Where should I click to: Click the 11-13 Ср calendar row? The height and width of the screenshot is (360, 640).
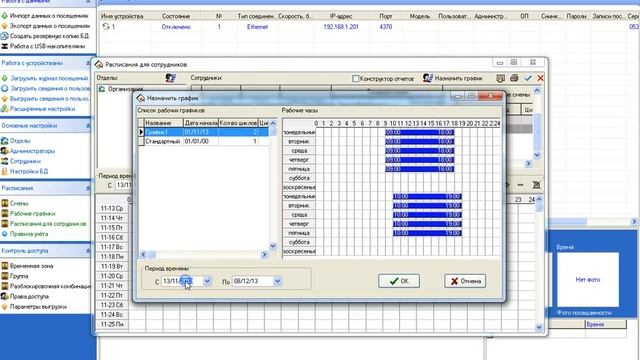[112, 208]
